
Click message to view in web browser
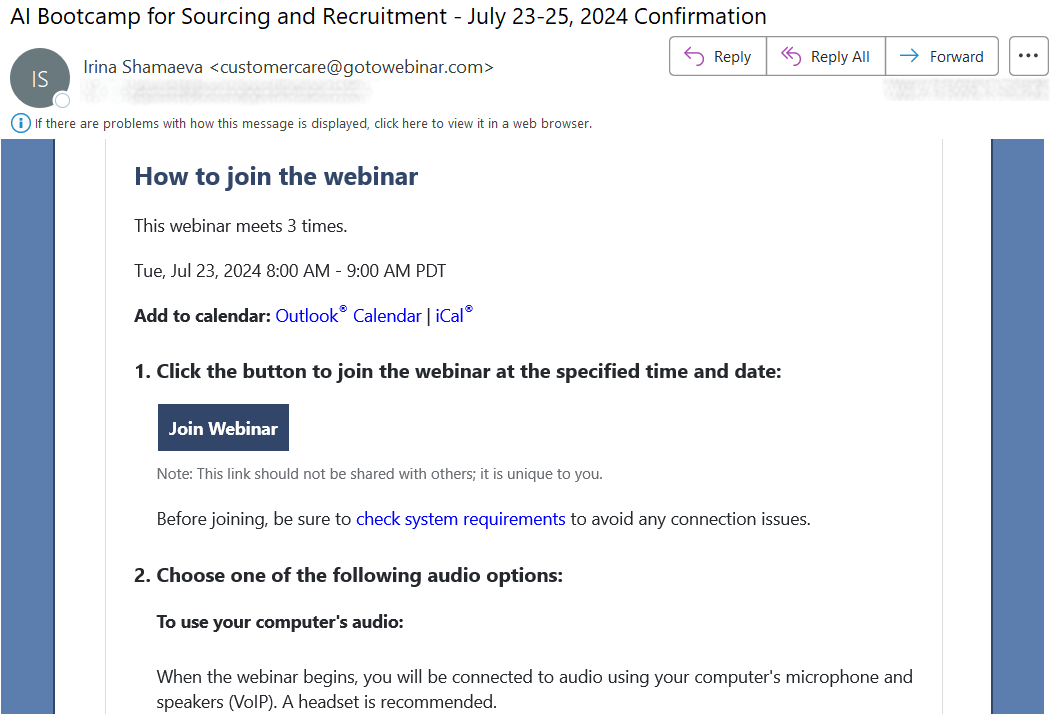[x=314, y=124]
